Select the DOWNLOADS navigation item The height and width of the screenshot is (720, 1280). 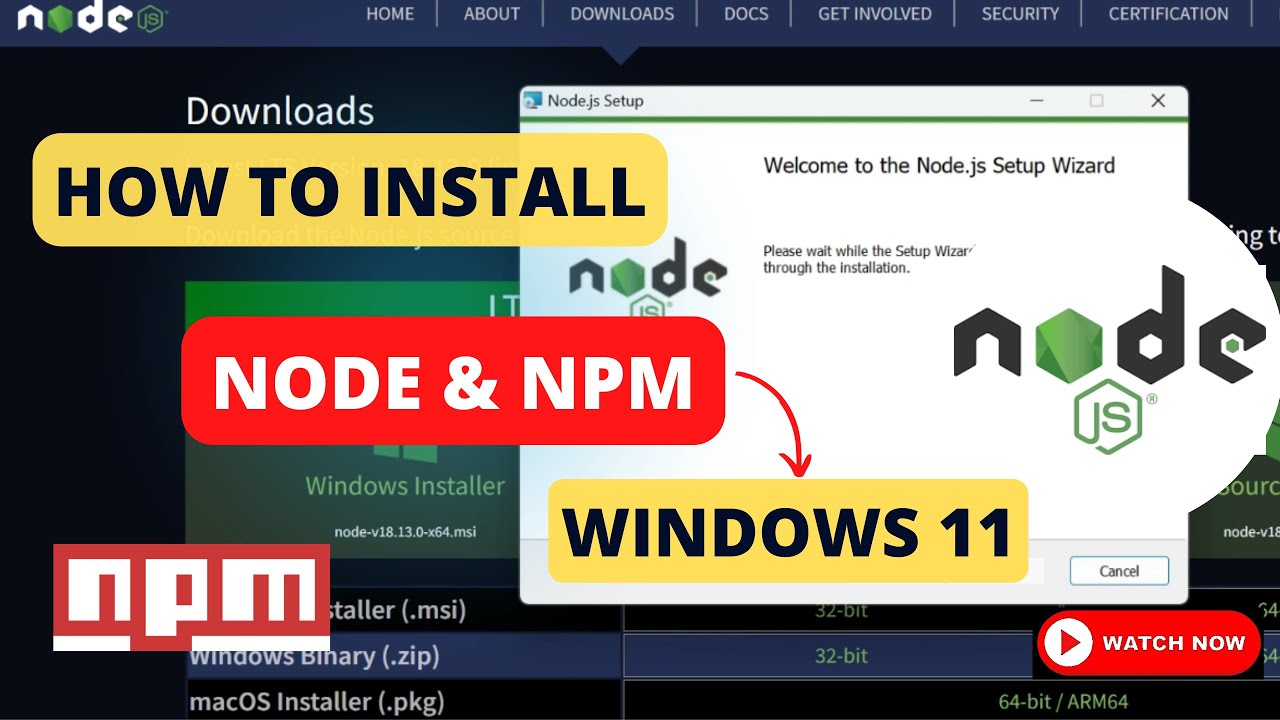[622, 14]
